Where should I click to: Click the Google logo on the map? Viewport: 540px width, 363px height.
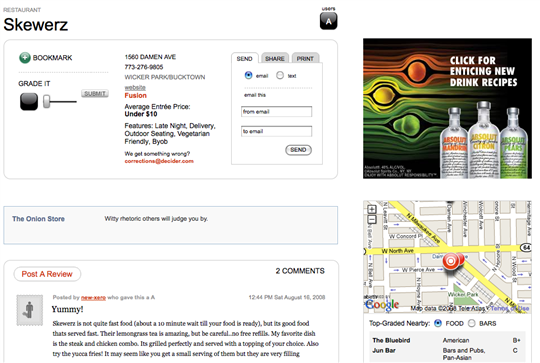(x=382, y=304)
